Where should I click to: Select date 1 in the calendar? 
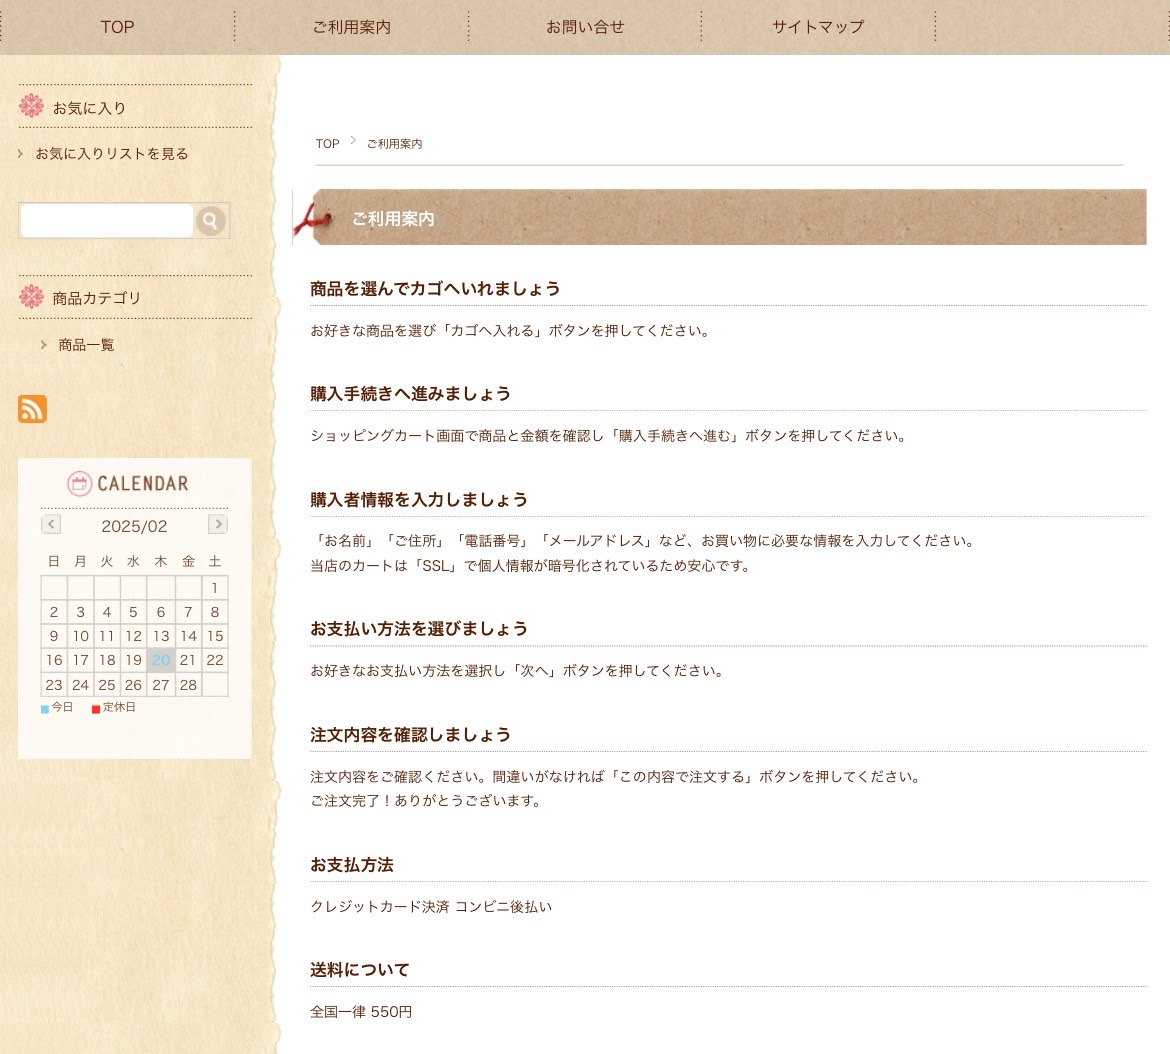(214, 588)
